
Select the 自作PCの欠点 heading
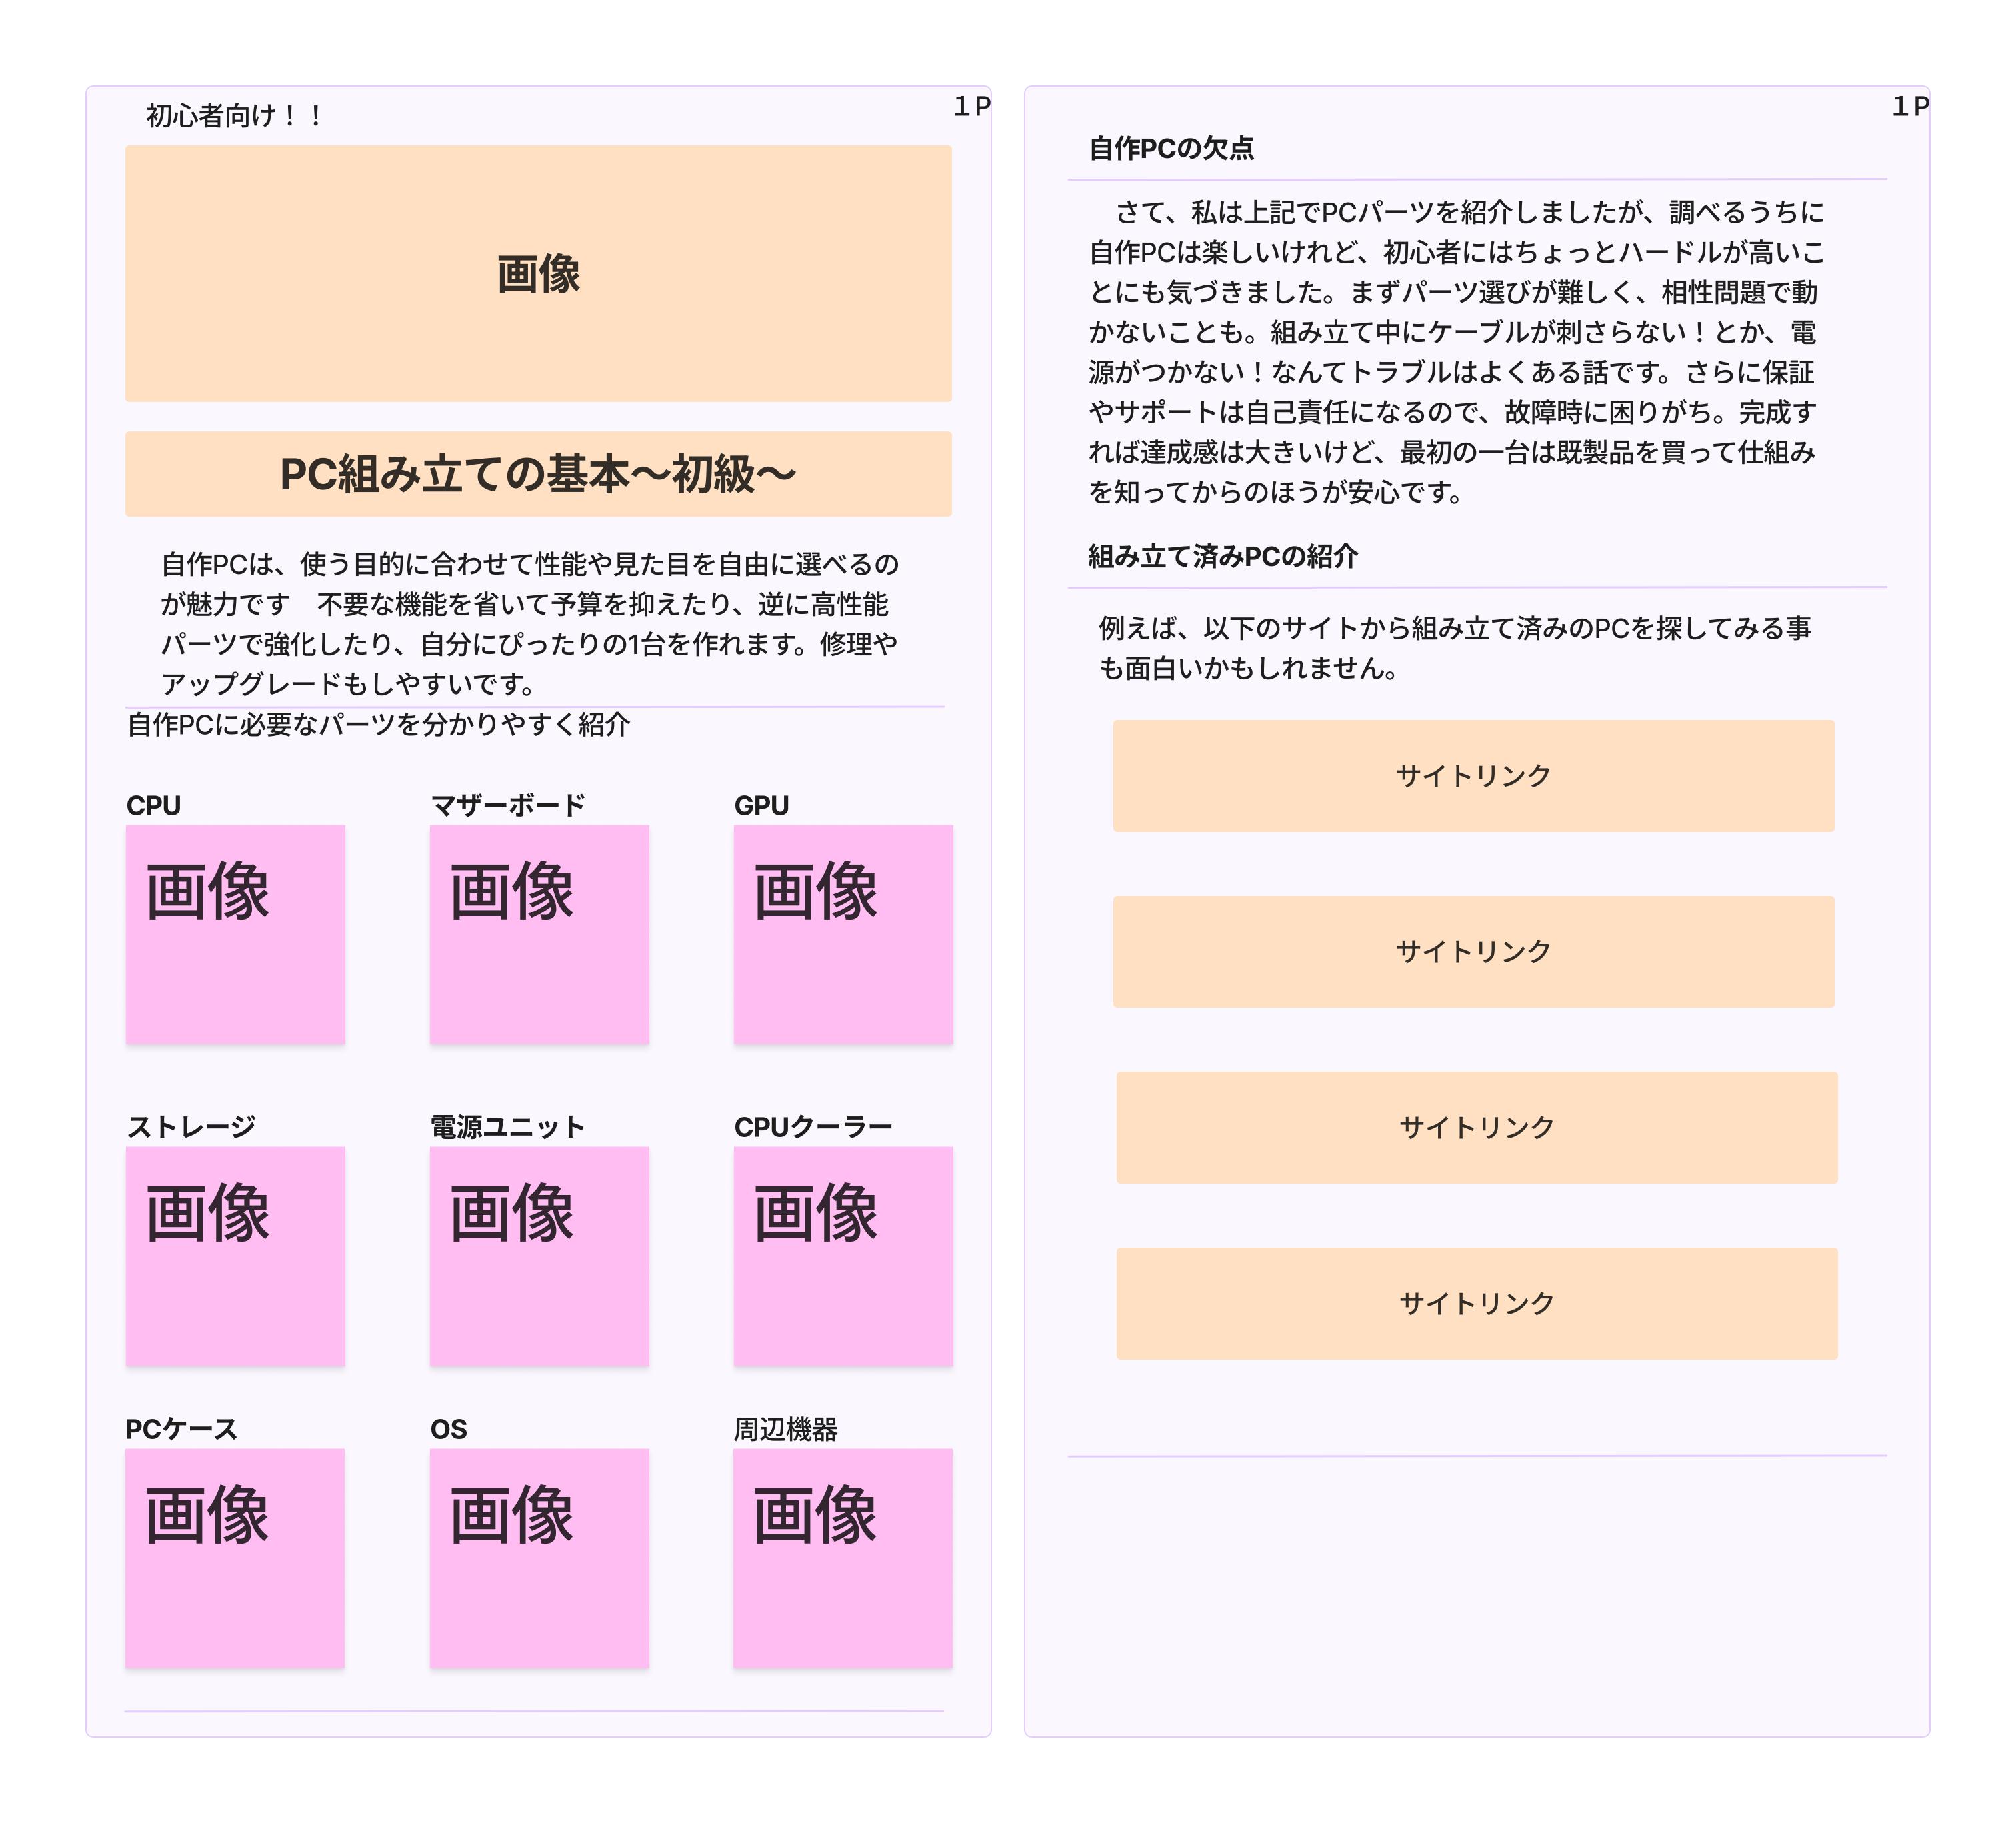1171,149
